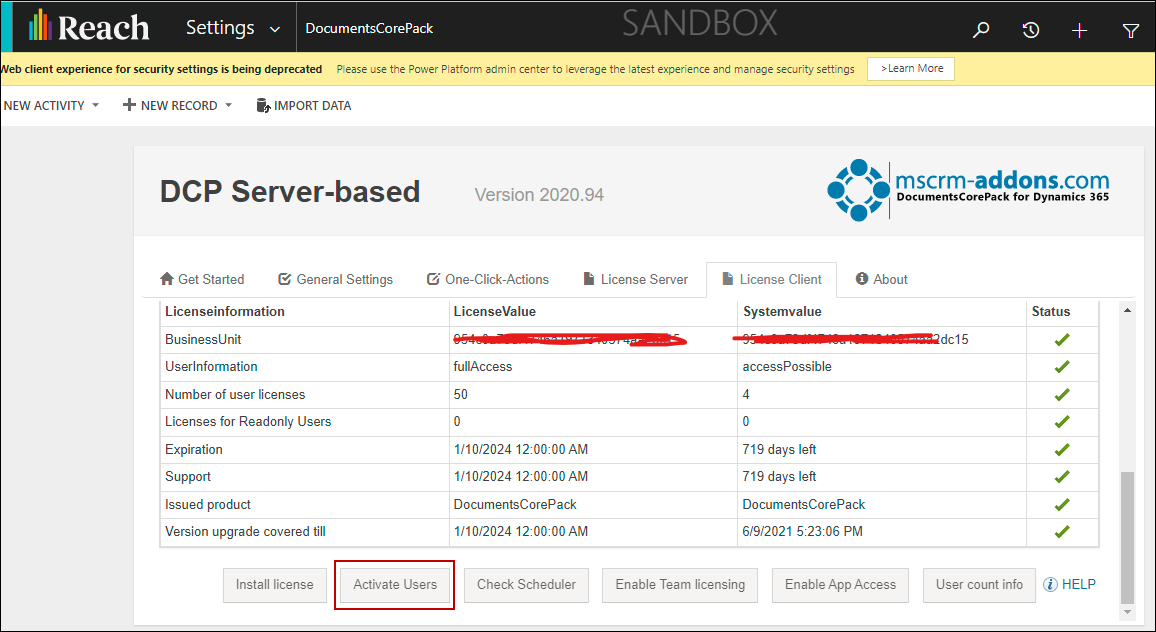Click Enable Team licensing button
The image size is (1156, 632).
click(680, 585)
